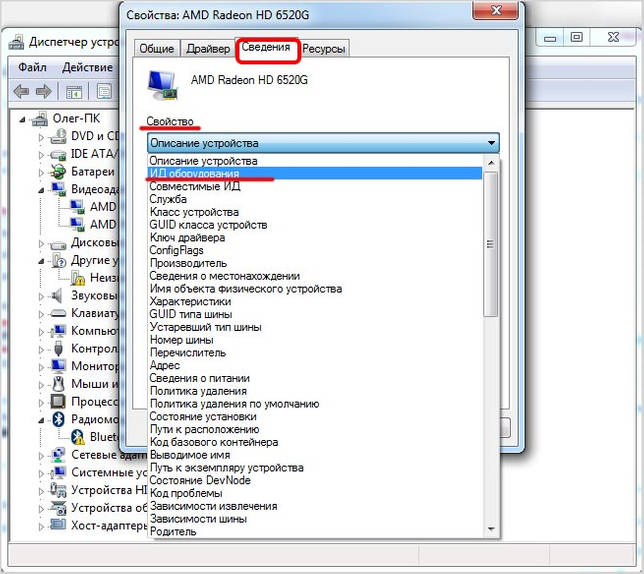Screen dimensions: 644x574
Task: Collapse the Видеоадаптеры tree node
Action: pyautogui.click(x=41, y=190)
